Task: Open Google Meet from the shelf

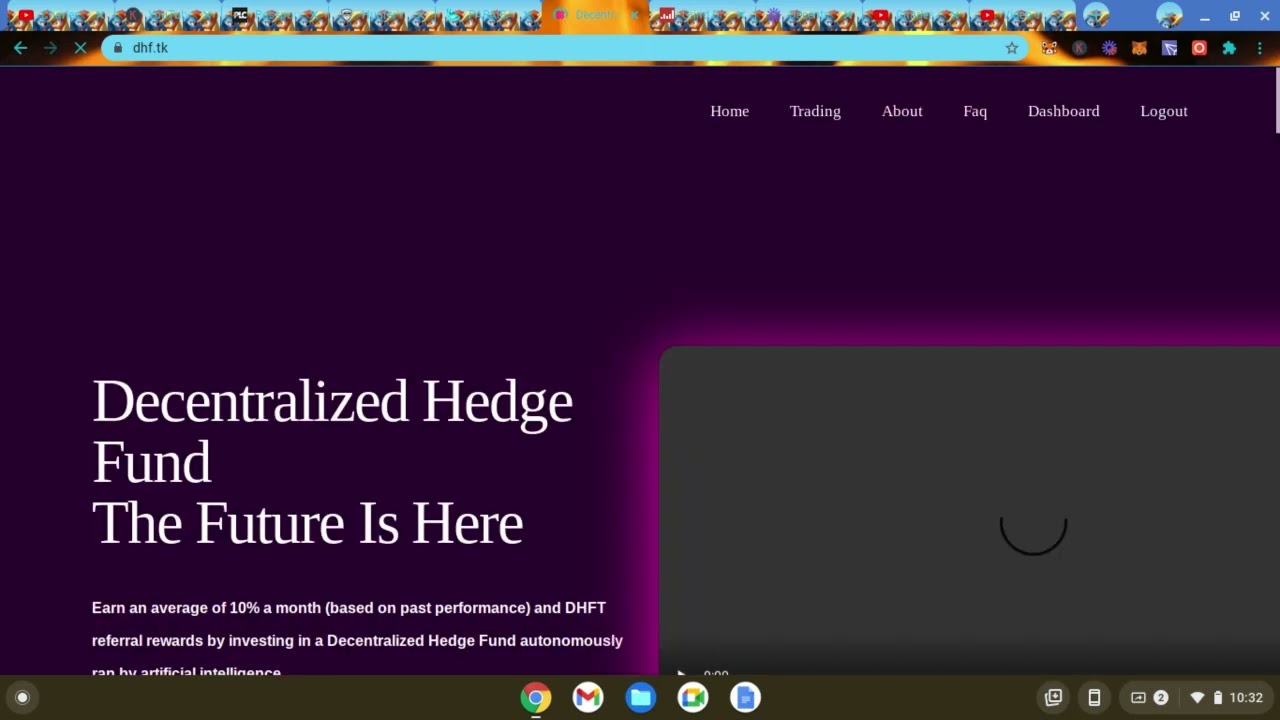Action: (x=693, y=697)
